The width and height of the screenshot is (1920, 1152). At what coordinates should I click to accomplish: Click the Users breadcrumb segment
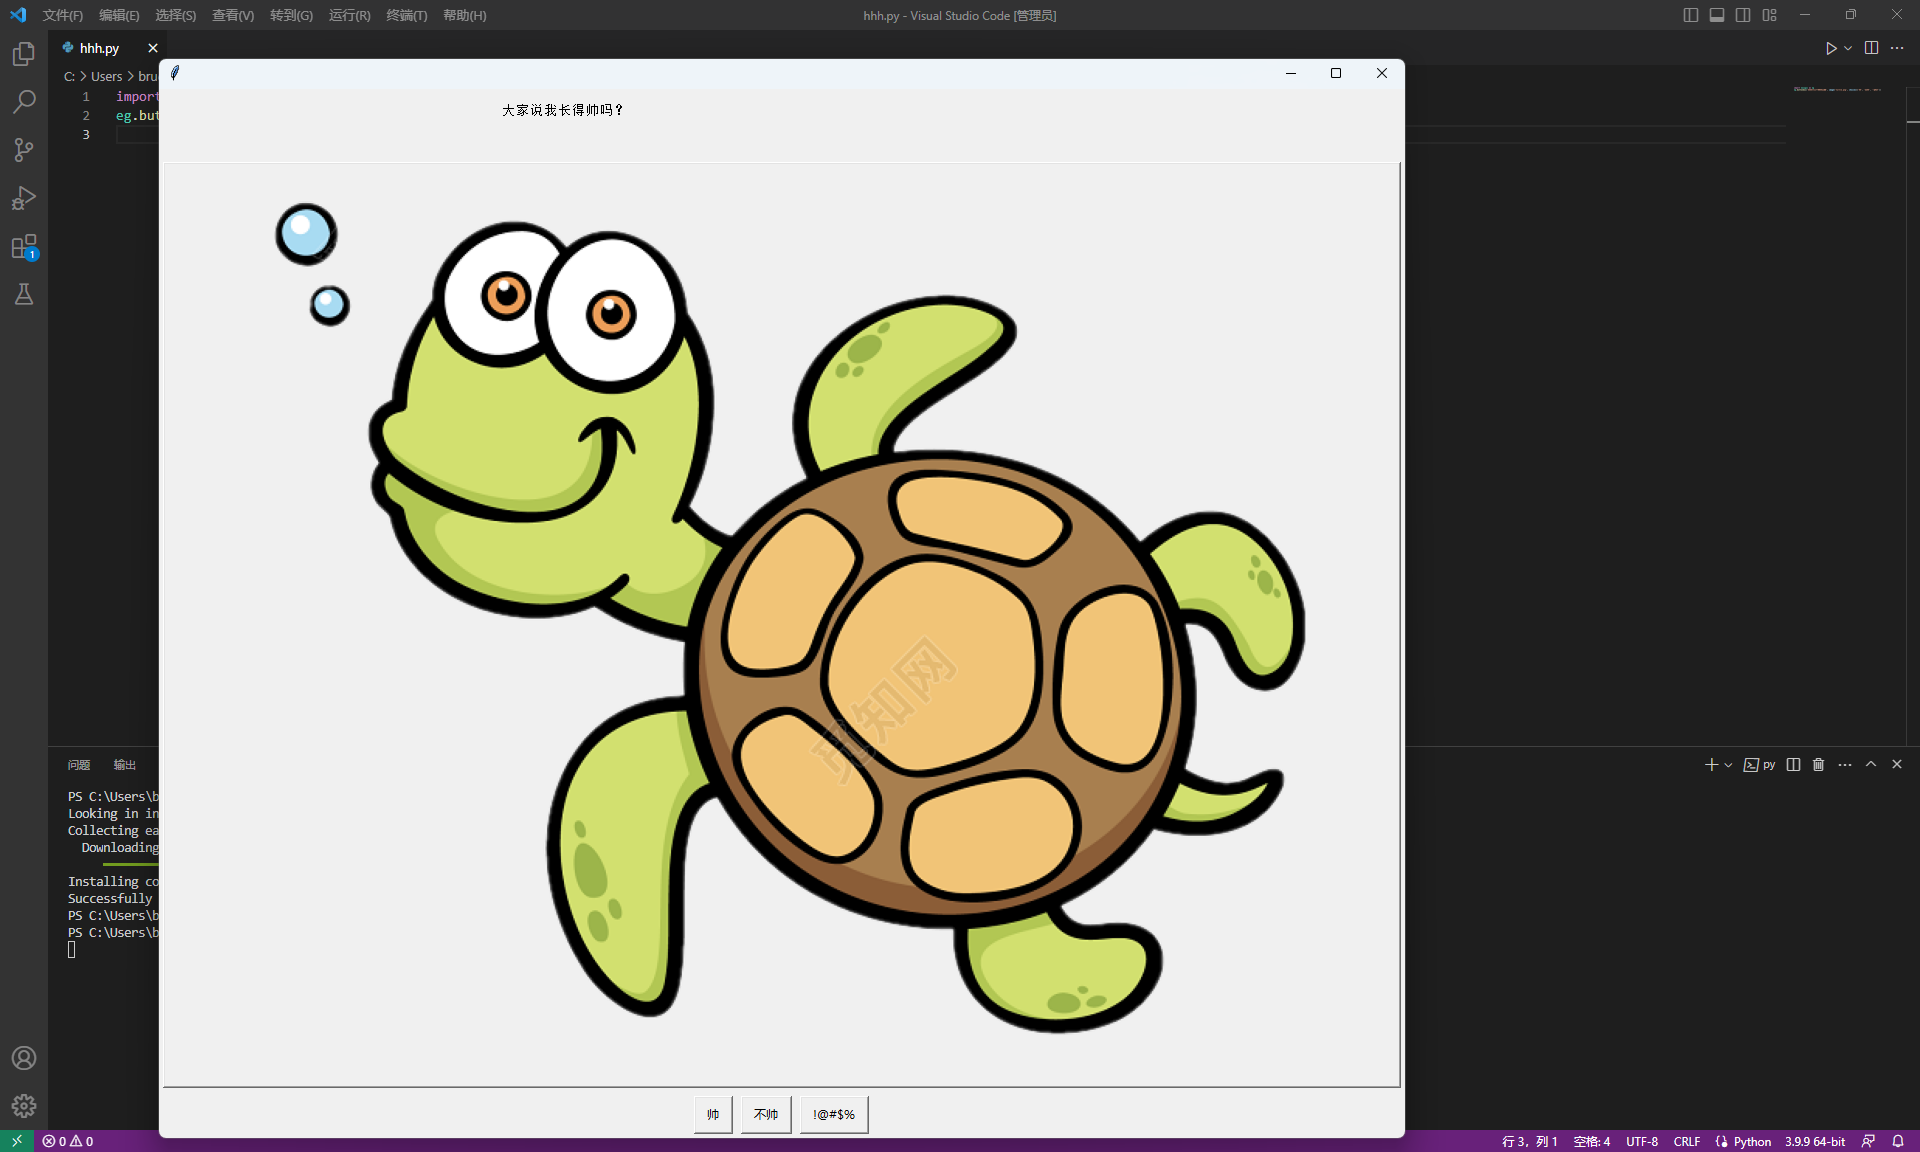pyautogui.click(x=107, y=76)
